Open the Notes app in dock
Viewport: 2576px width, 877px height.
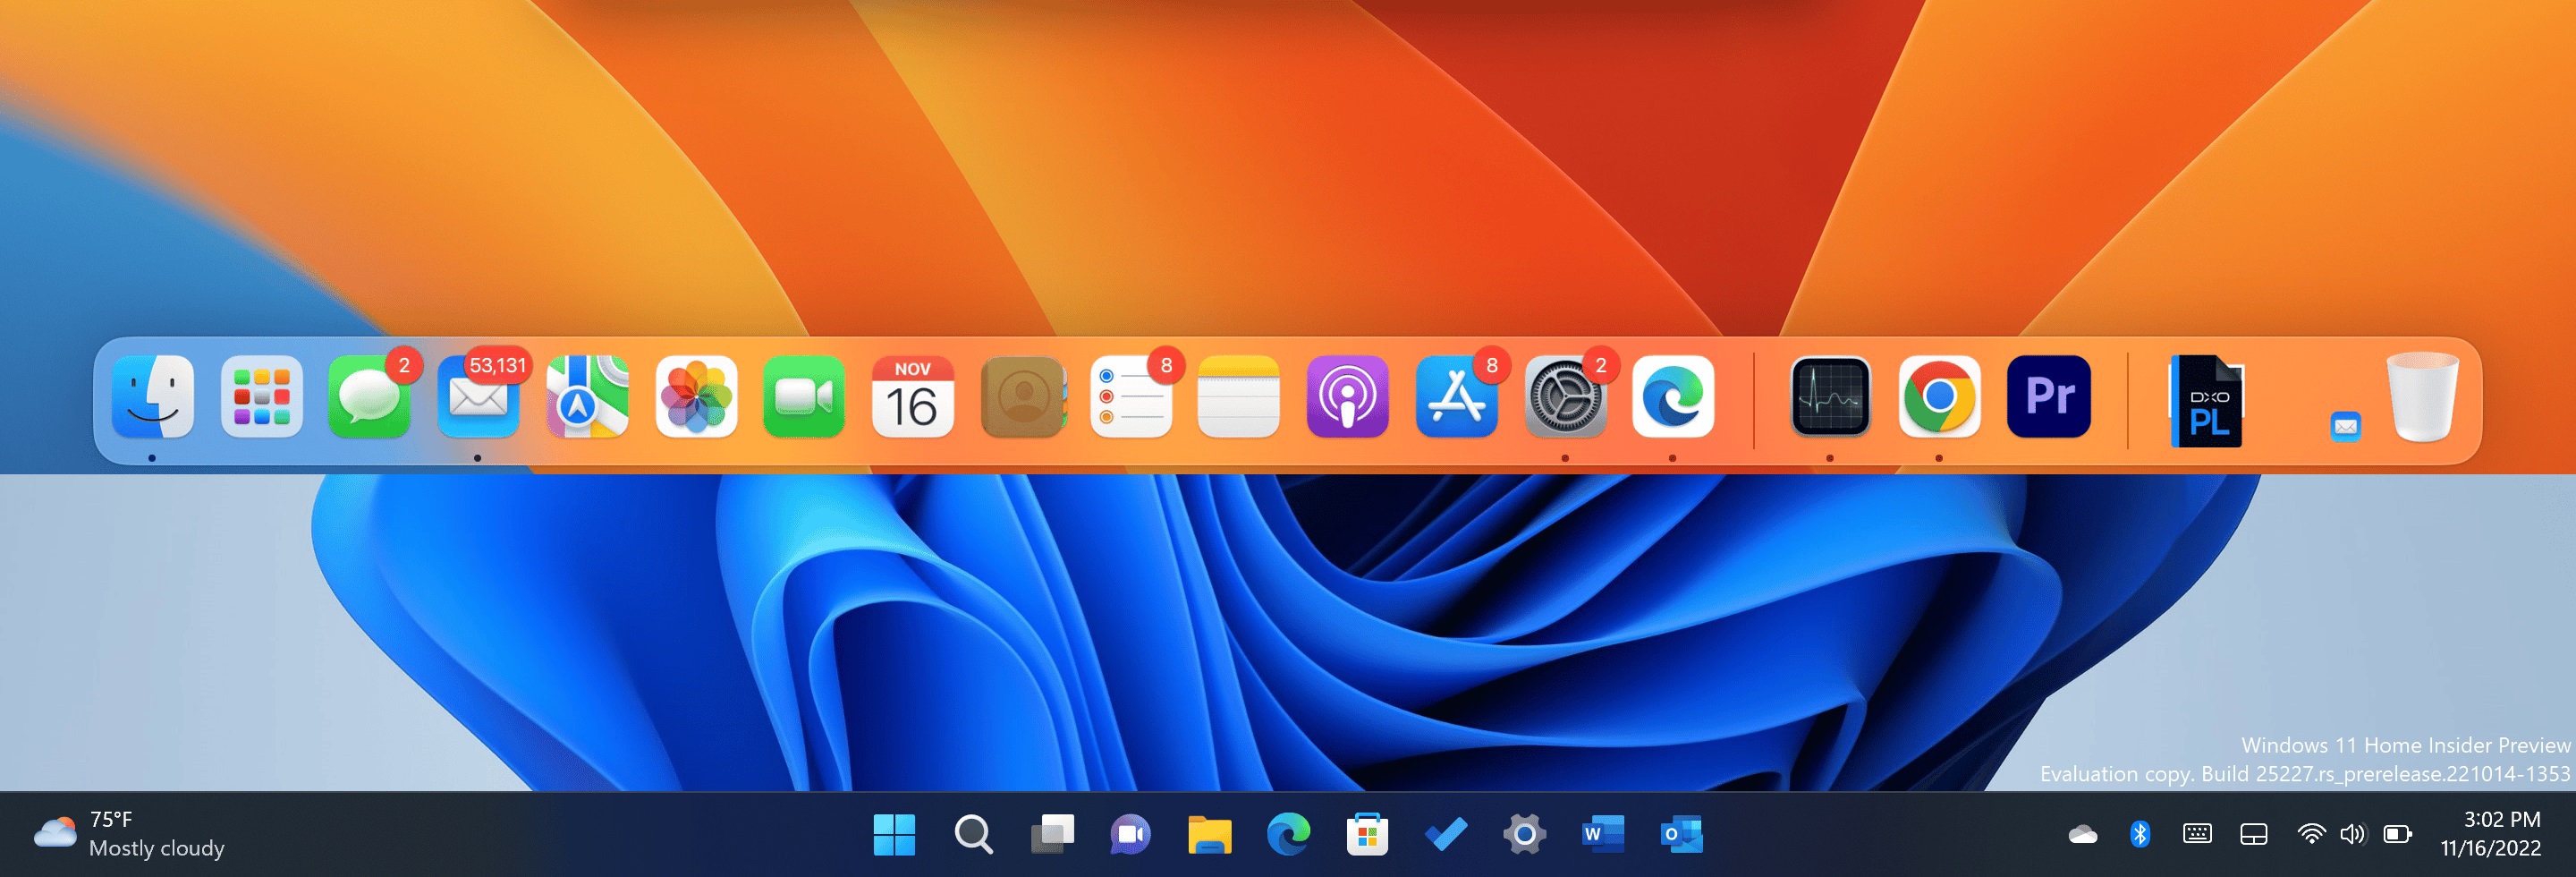click(1239, 397)
